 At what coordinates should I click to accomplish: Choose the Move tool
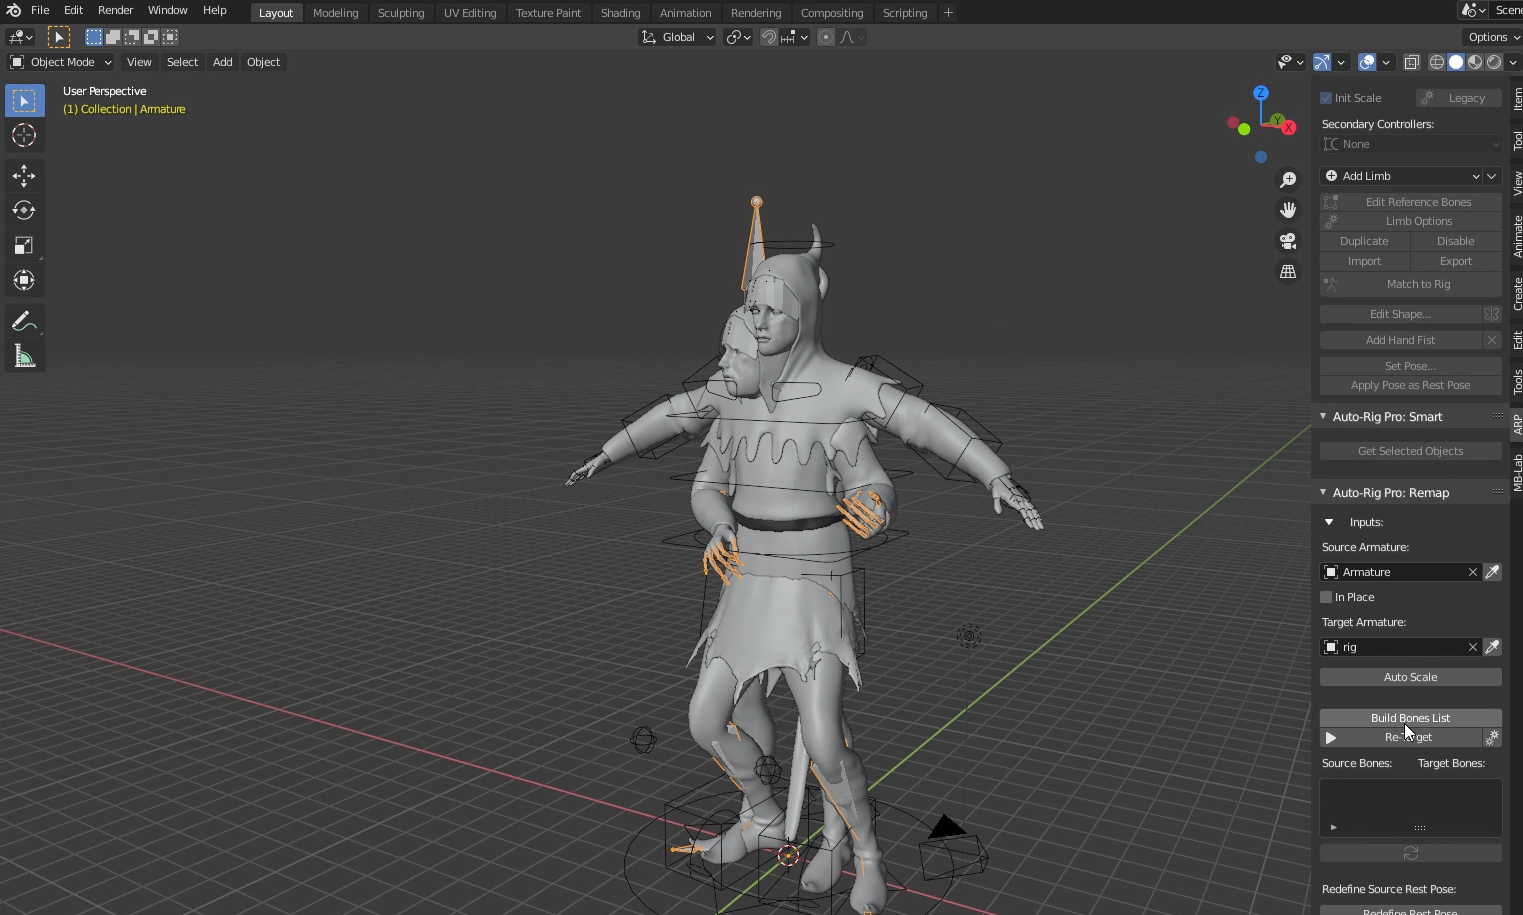(x=24, y=176)
